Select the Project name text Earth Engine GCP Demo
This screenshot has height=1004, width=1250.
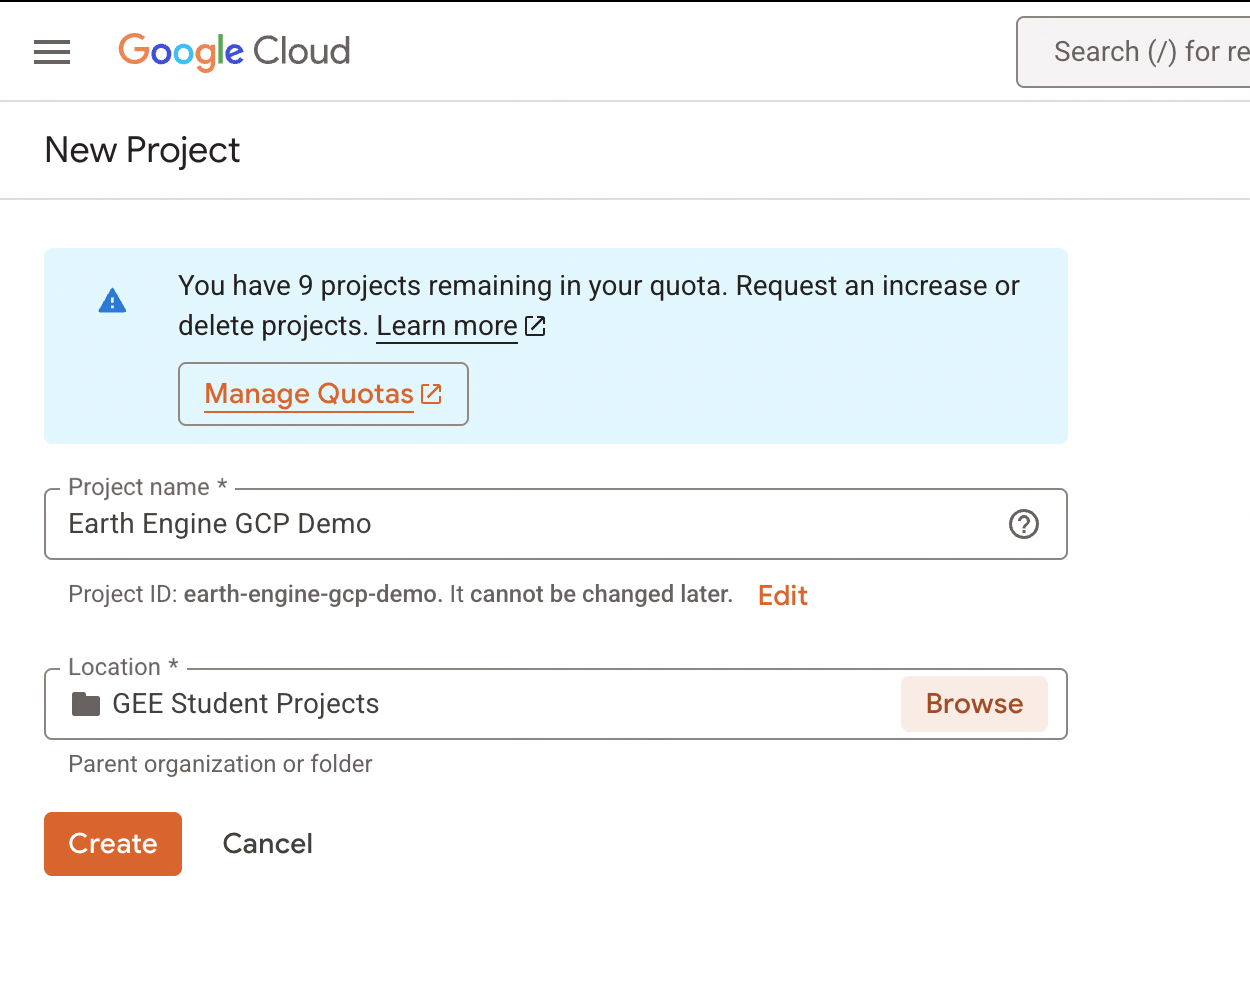point(219,523)
